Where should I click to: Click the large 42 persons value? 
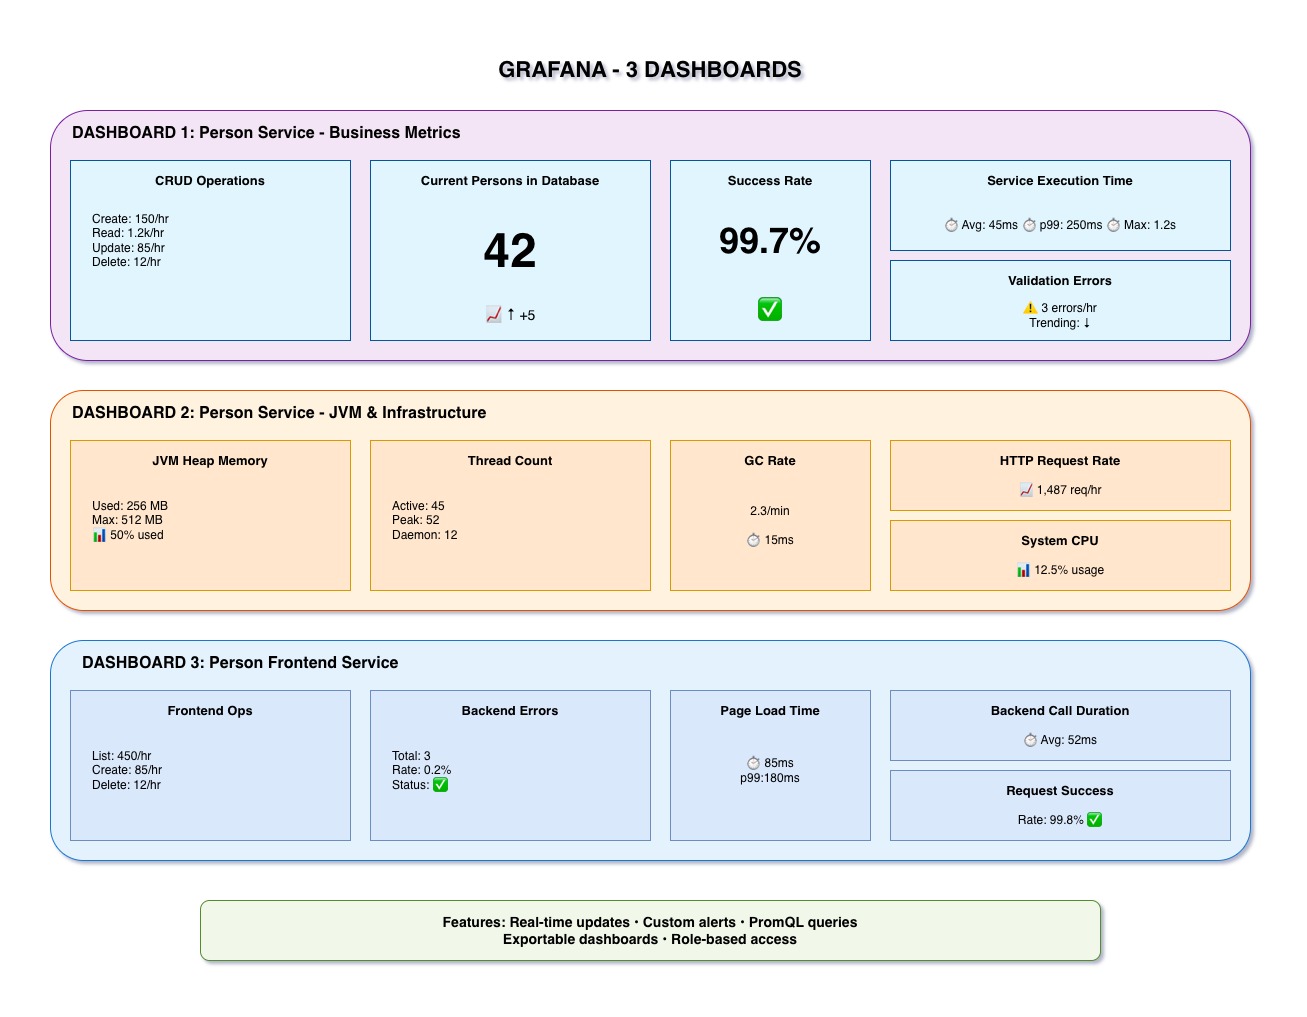pyautogui.click(x=510, y=250)
